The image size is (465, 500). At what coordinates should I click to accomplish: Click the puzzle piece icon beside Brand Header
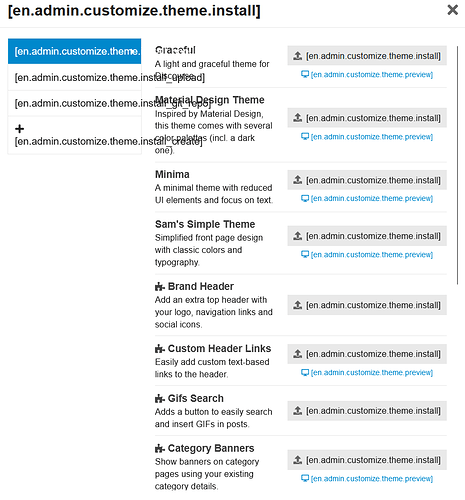click(160, 286)
